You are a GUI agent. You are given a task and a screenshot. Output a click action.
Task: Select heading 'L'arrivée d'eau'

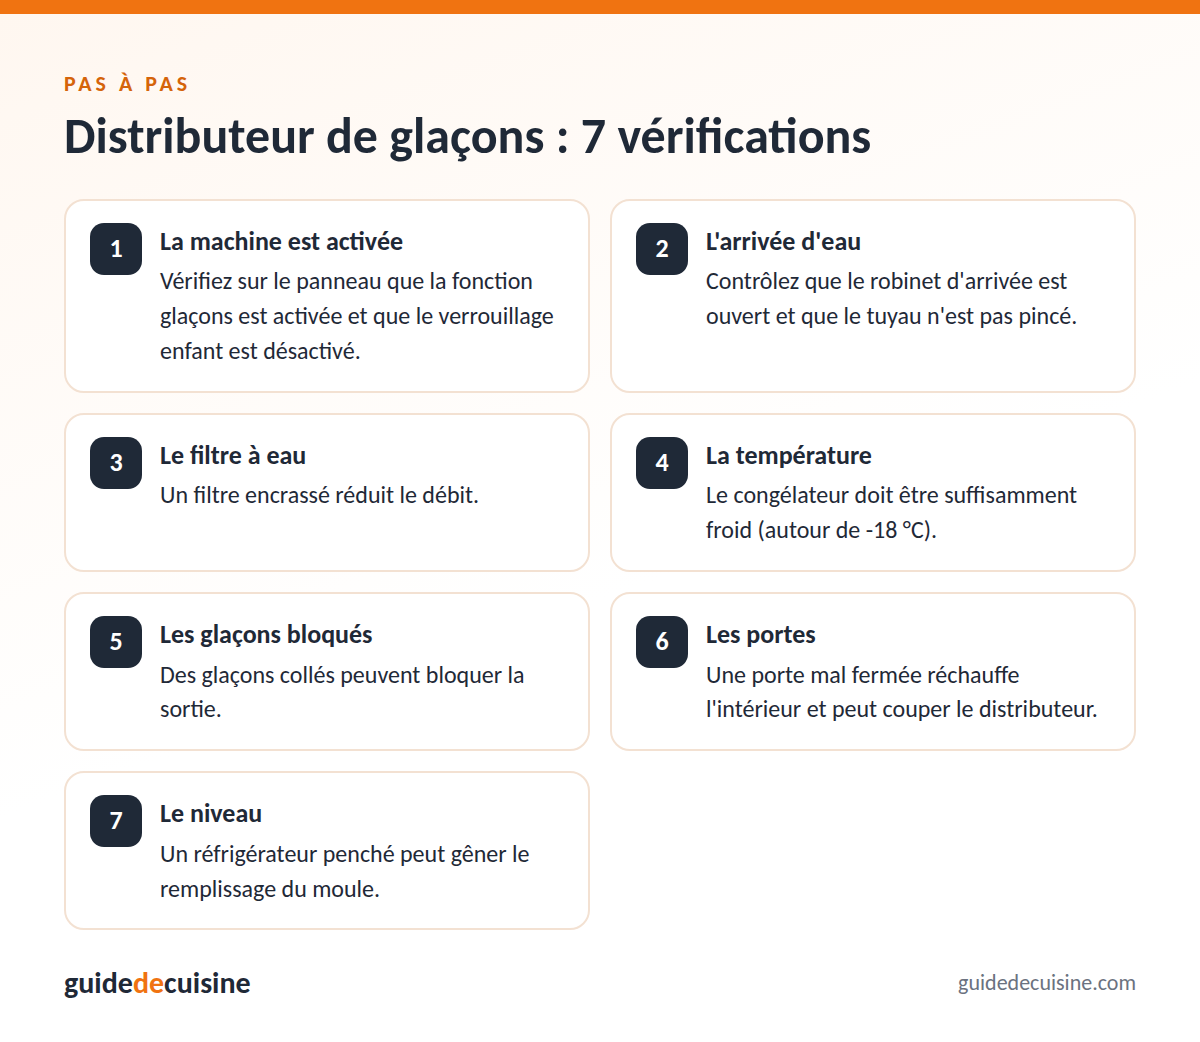(783, 242)
